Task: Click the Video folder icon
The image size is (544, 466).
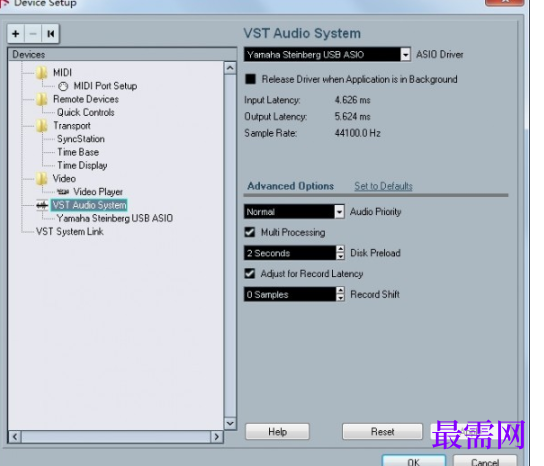Action: 42,179
